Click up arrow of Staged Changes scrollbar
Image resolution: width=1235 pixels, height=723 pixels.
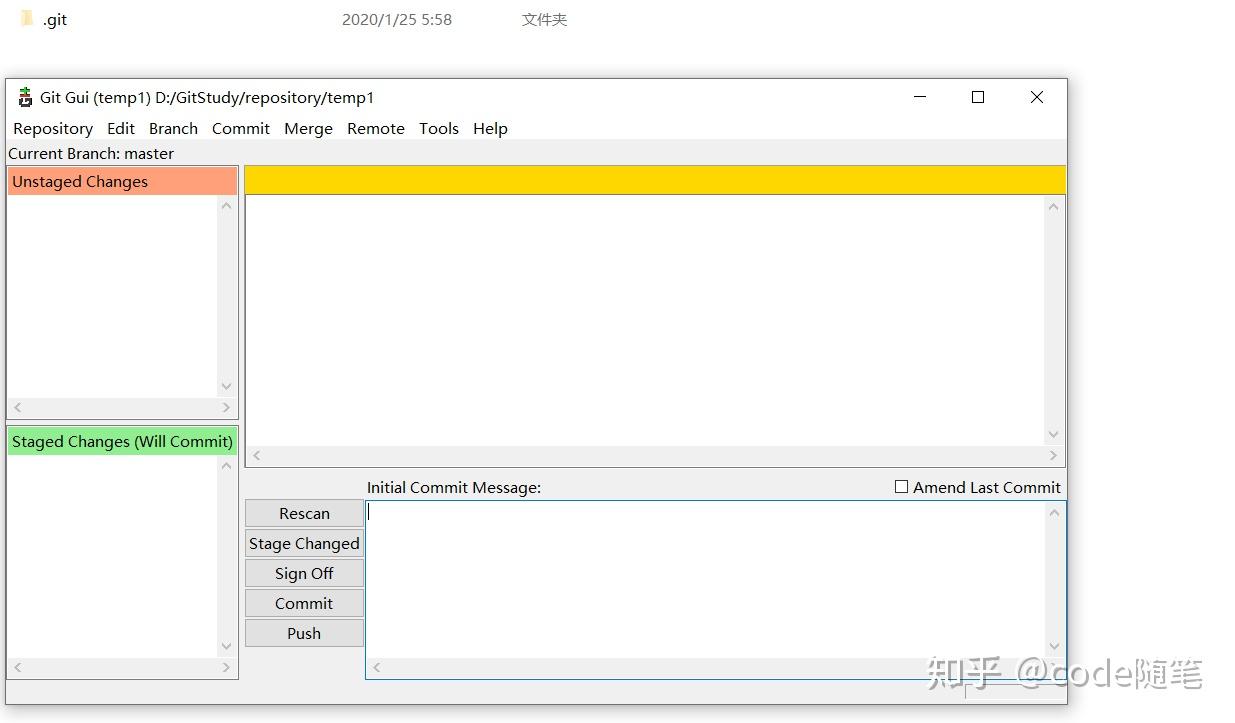(x=226, y=466)
